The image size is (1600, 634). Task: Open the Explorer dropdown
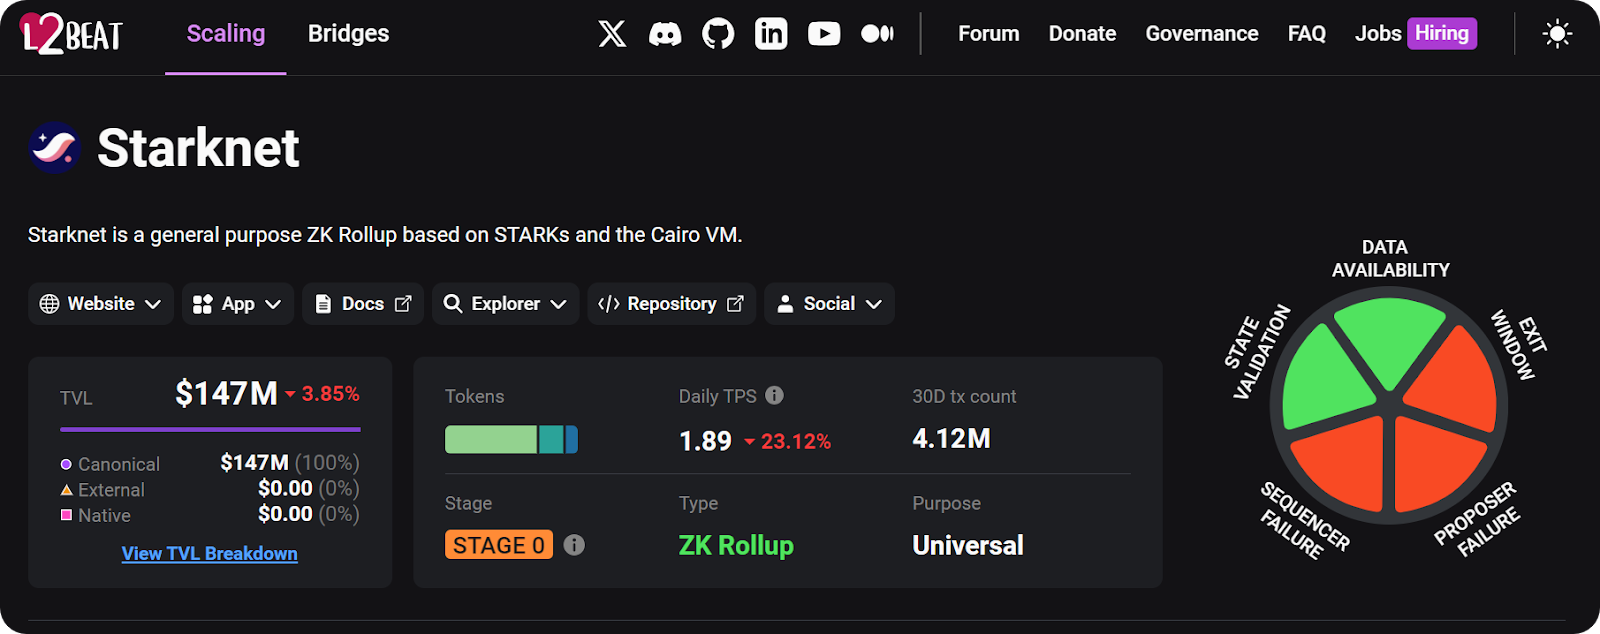coord(505,304)
